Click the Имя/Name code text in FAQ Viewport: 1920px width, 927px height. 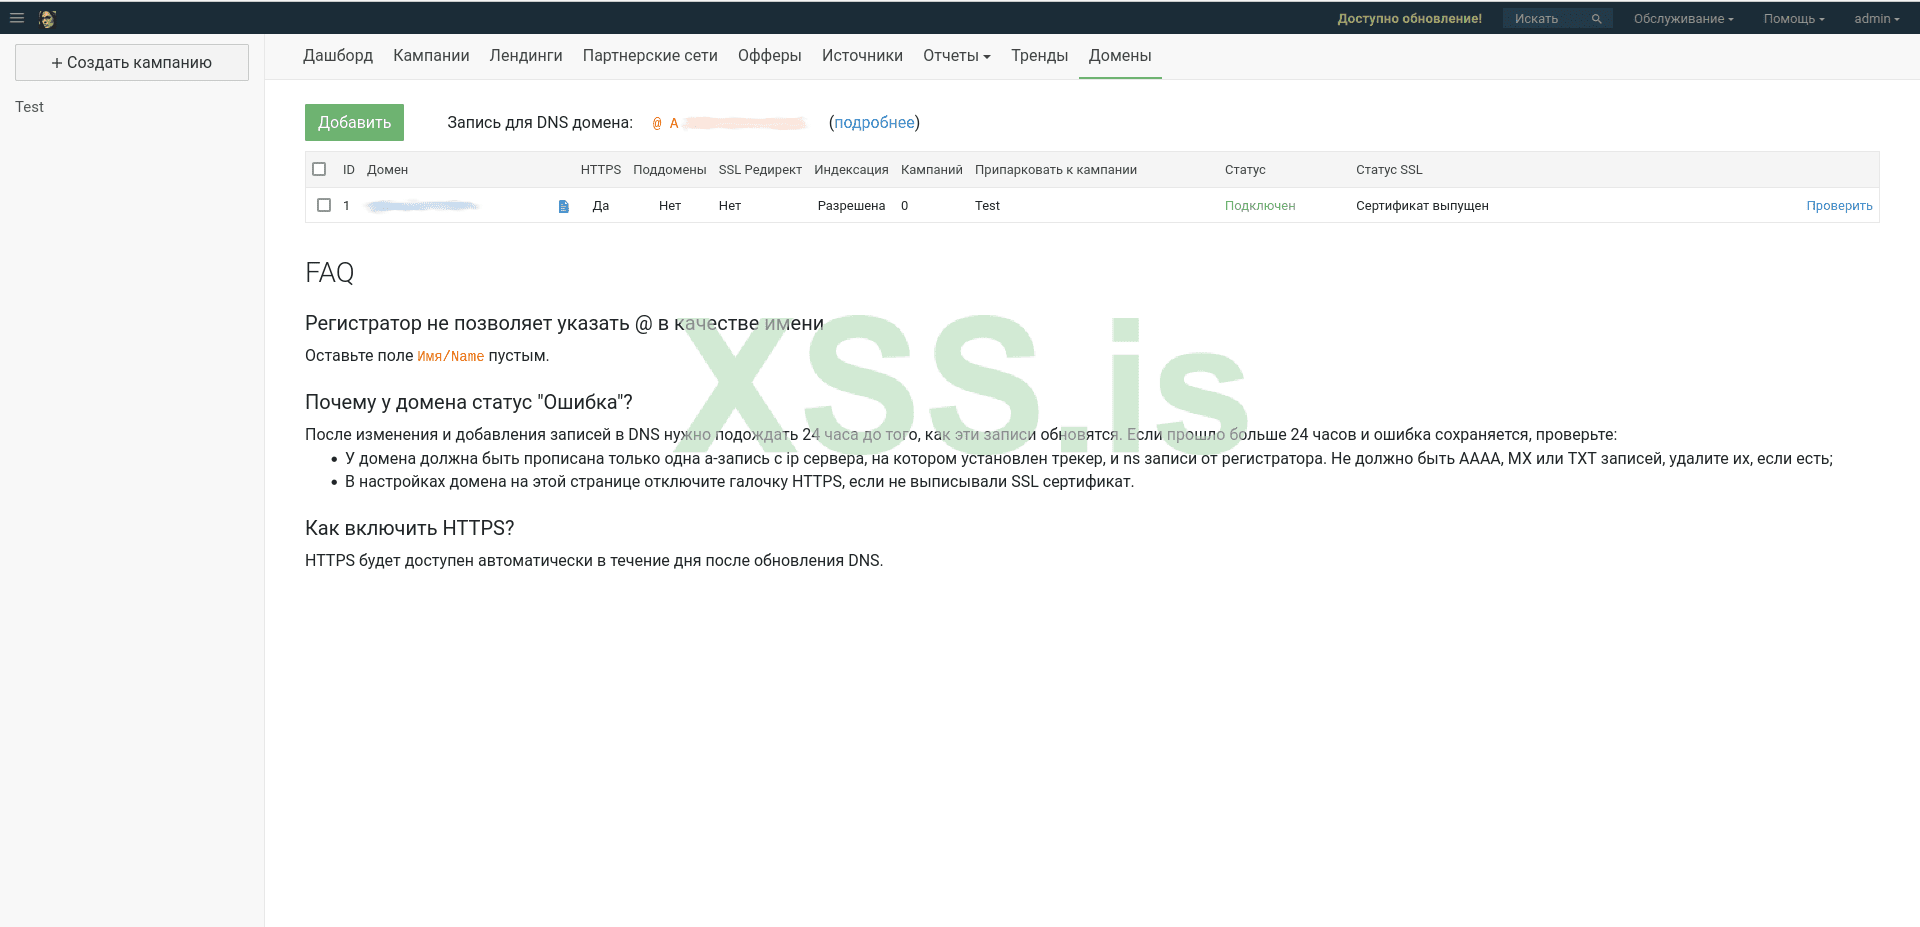451,356
